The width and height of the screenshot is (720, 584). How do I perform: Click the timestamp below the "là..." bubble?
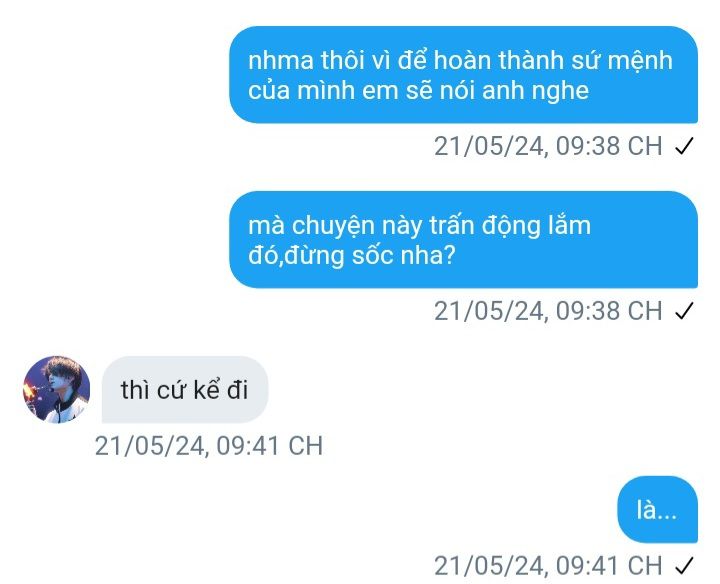(548, 565)
